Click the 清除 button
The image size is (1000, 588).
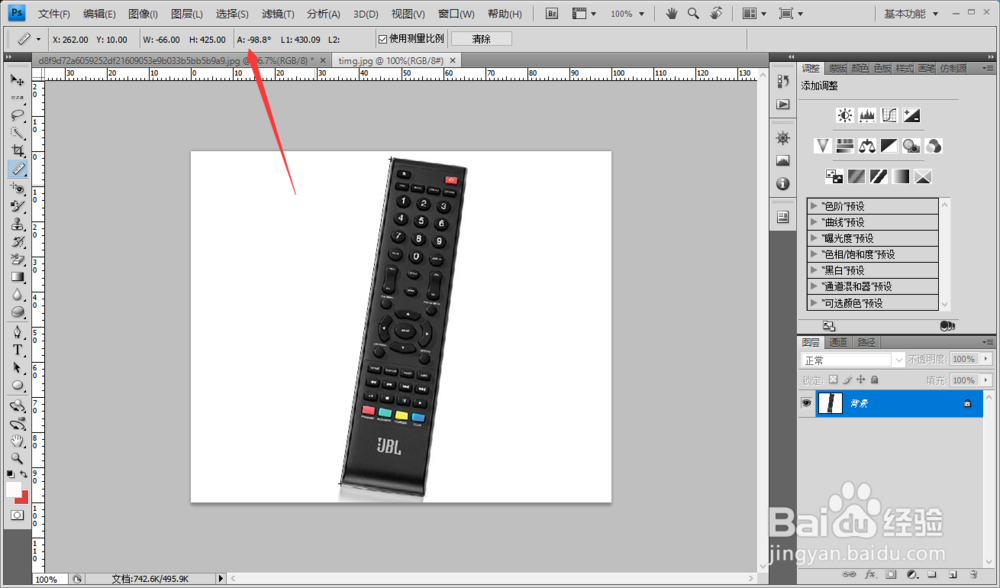[x=481, y=39]
